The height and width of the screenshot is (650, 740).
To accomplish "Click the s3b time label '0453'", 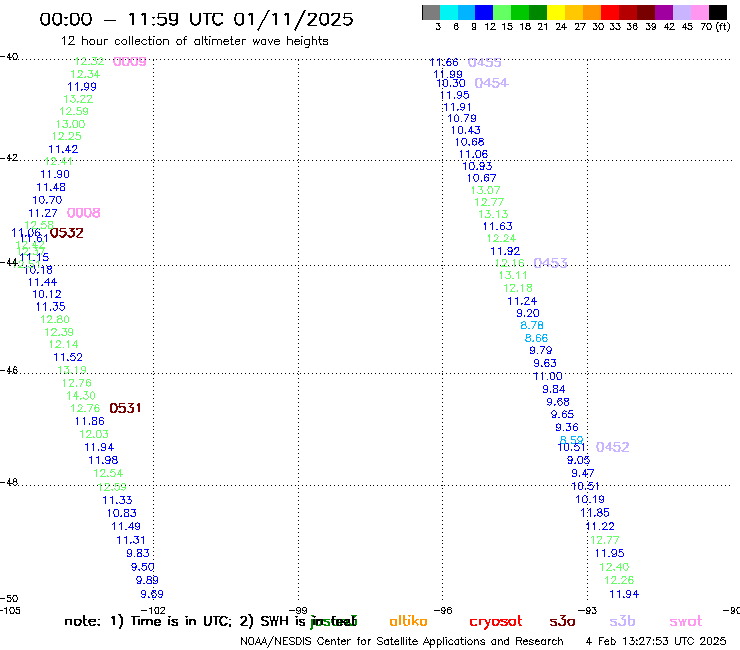I will click(550, 263).
